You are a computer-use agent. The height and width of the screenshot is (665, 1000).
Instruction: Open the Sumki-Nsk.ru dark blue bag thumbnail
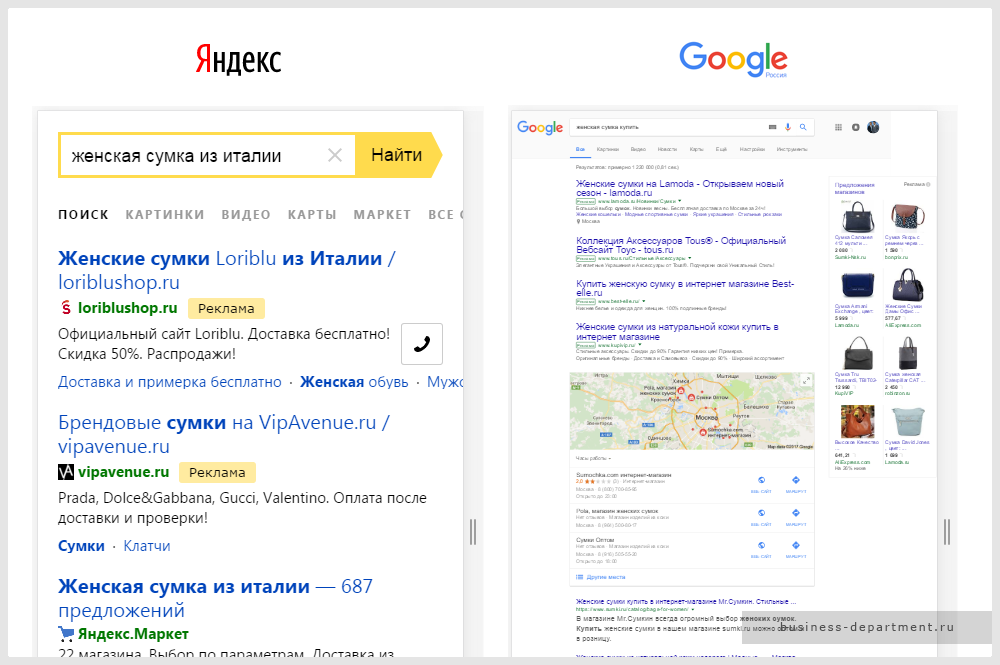click(858, 216)
